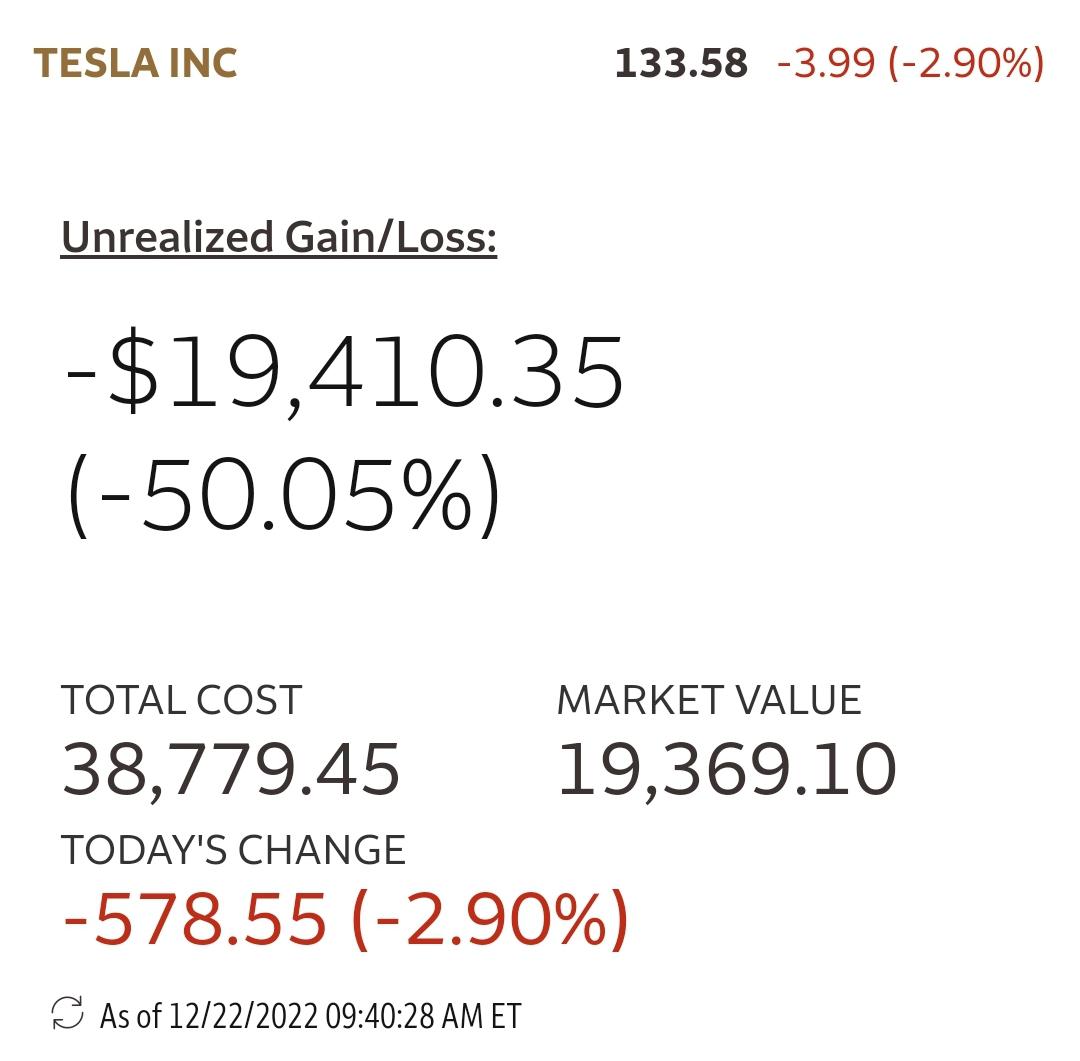Open the Unrealized Gain/Loss link
Screen dimensions: 1080x1061
click(279, 238)
